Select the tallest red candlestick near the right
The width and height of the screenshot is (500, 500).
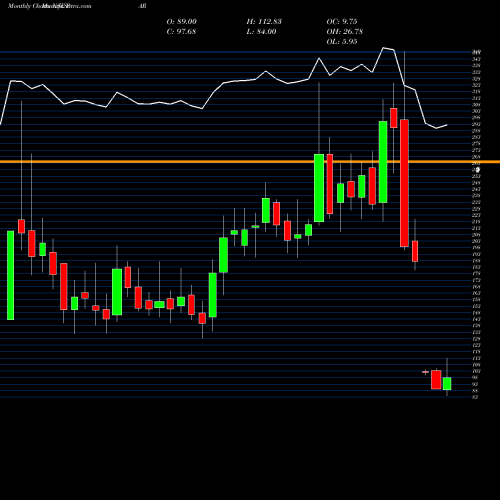pyautogui.click(x=404, y=183)
